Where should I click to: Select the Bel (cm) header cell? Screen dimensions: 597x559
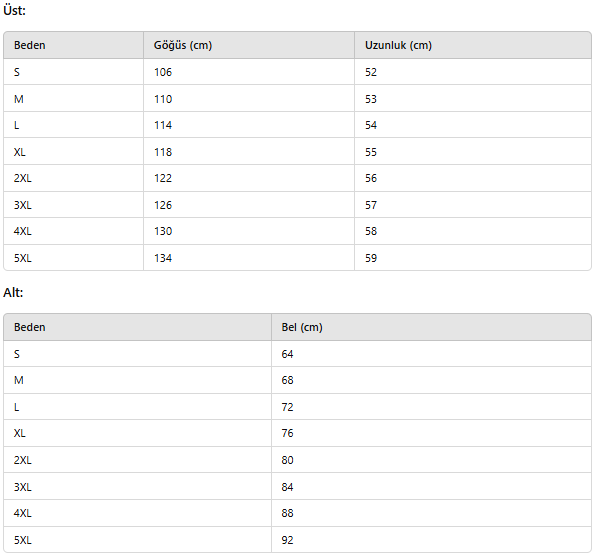(x=431, y=327)
